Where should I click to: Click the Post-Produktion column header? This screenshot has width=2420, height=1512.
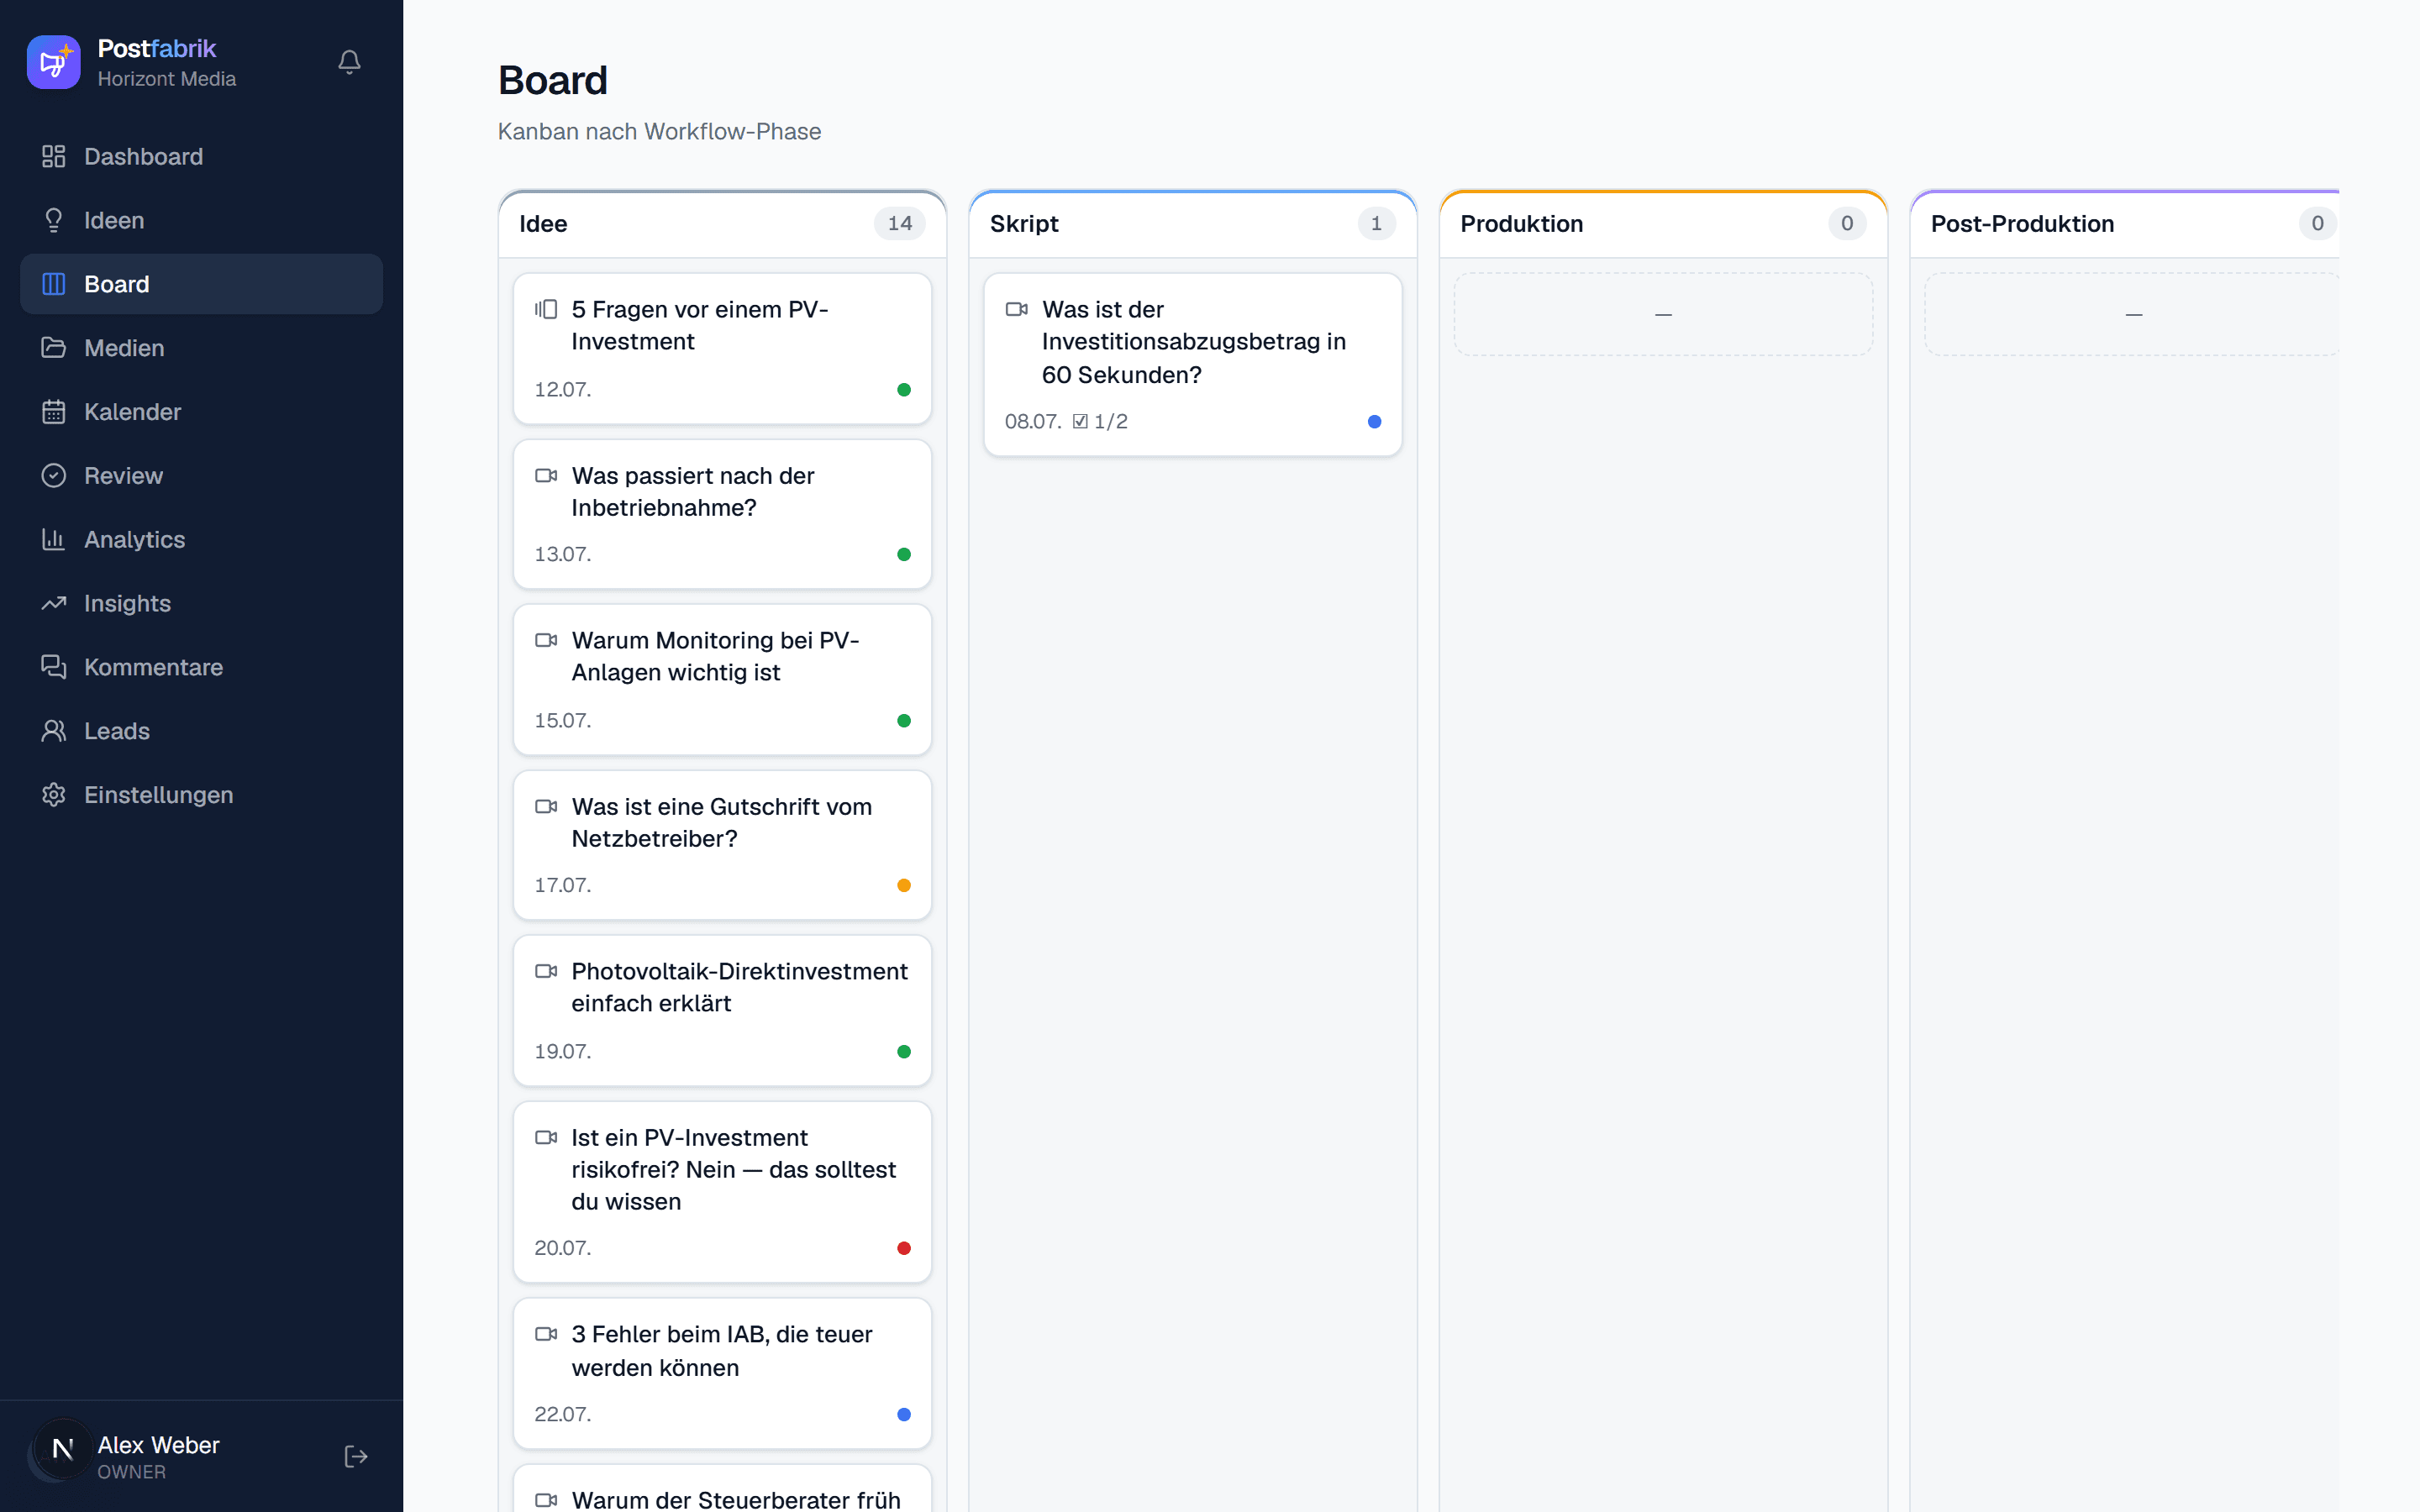pos(2125,224)
